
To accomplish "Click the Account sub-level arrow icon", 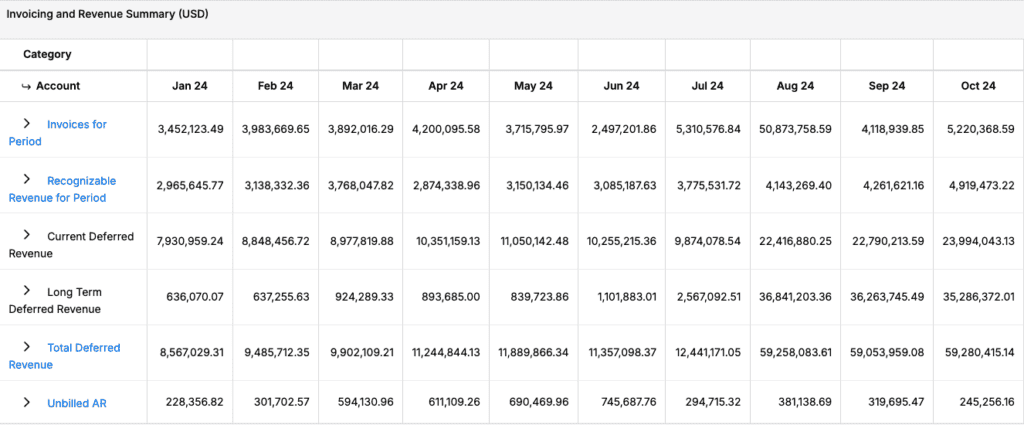I will tap(27, 86).
